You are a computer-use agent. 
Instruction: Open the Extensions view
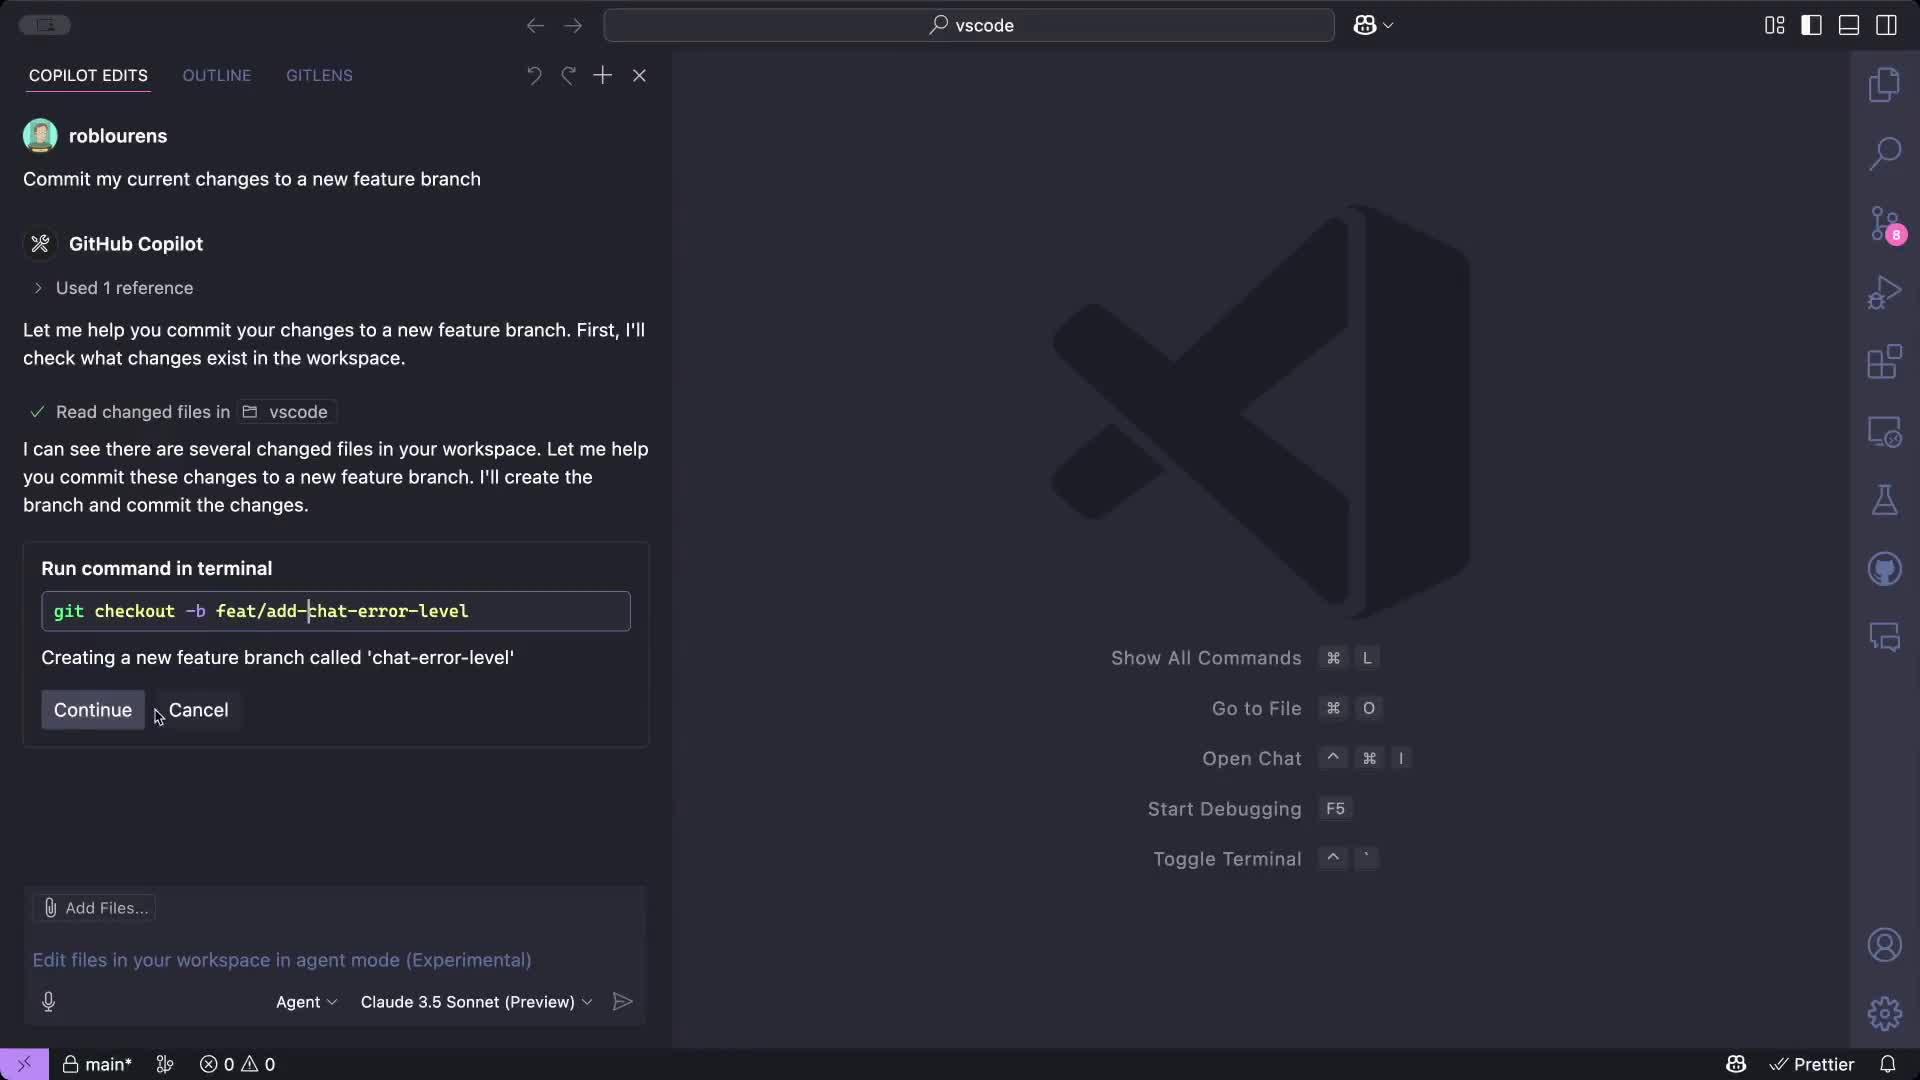(x=1886, y=362)
